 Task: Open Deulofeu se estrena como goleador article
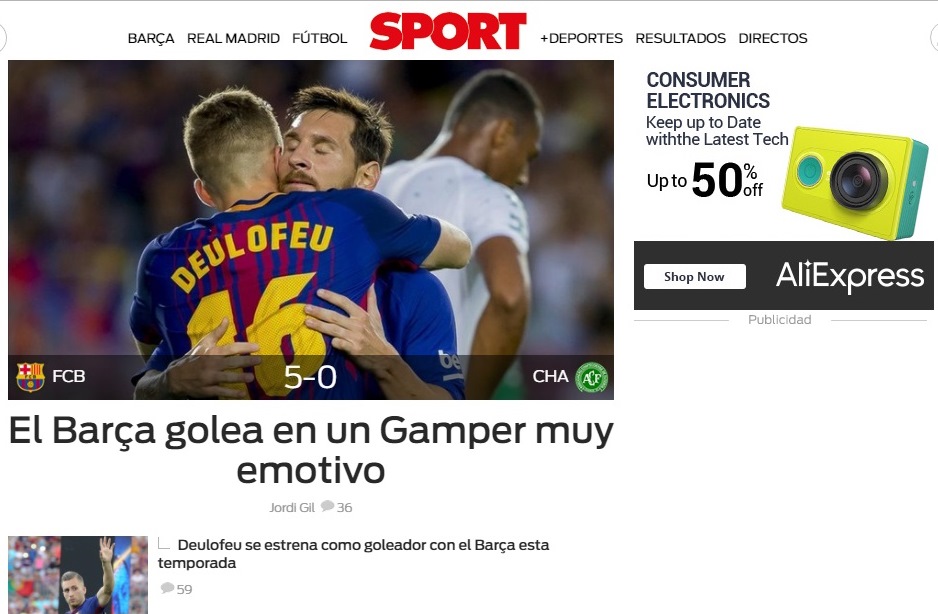[354, 554]
